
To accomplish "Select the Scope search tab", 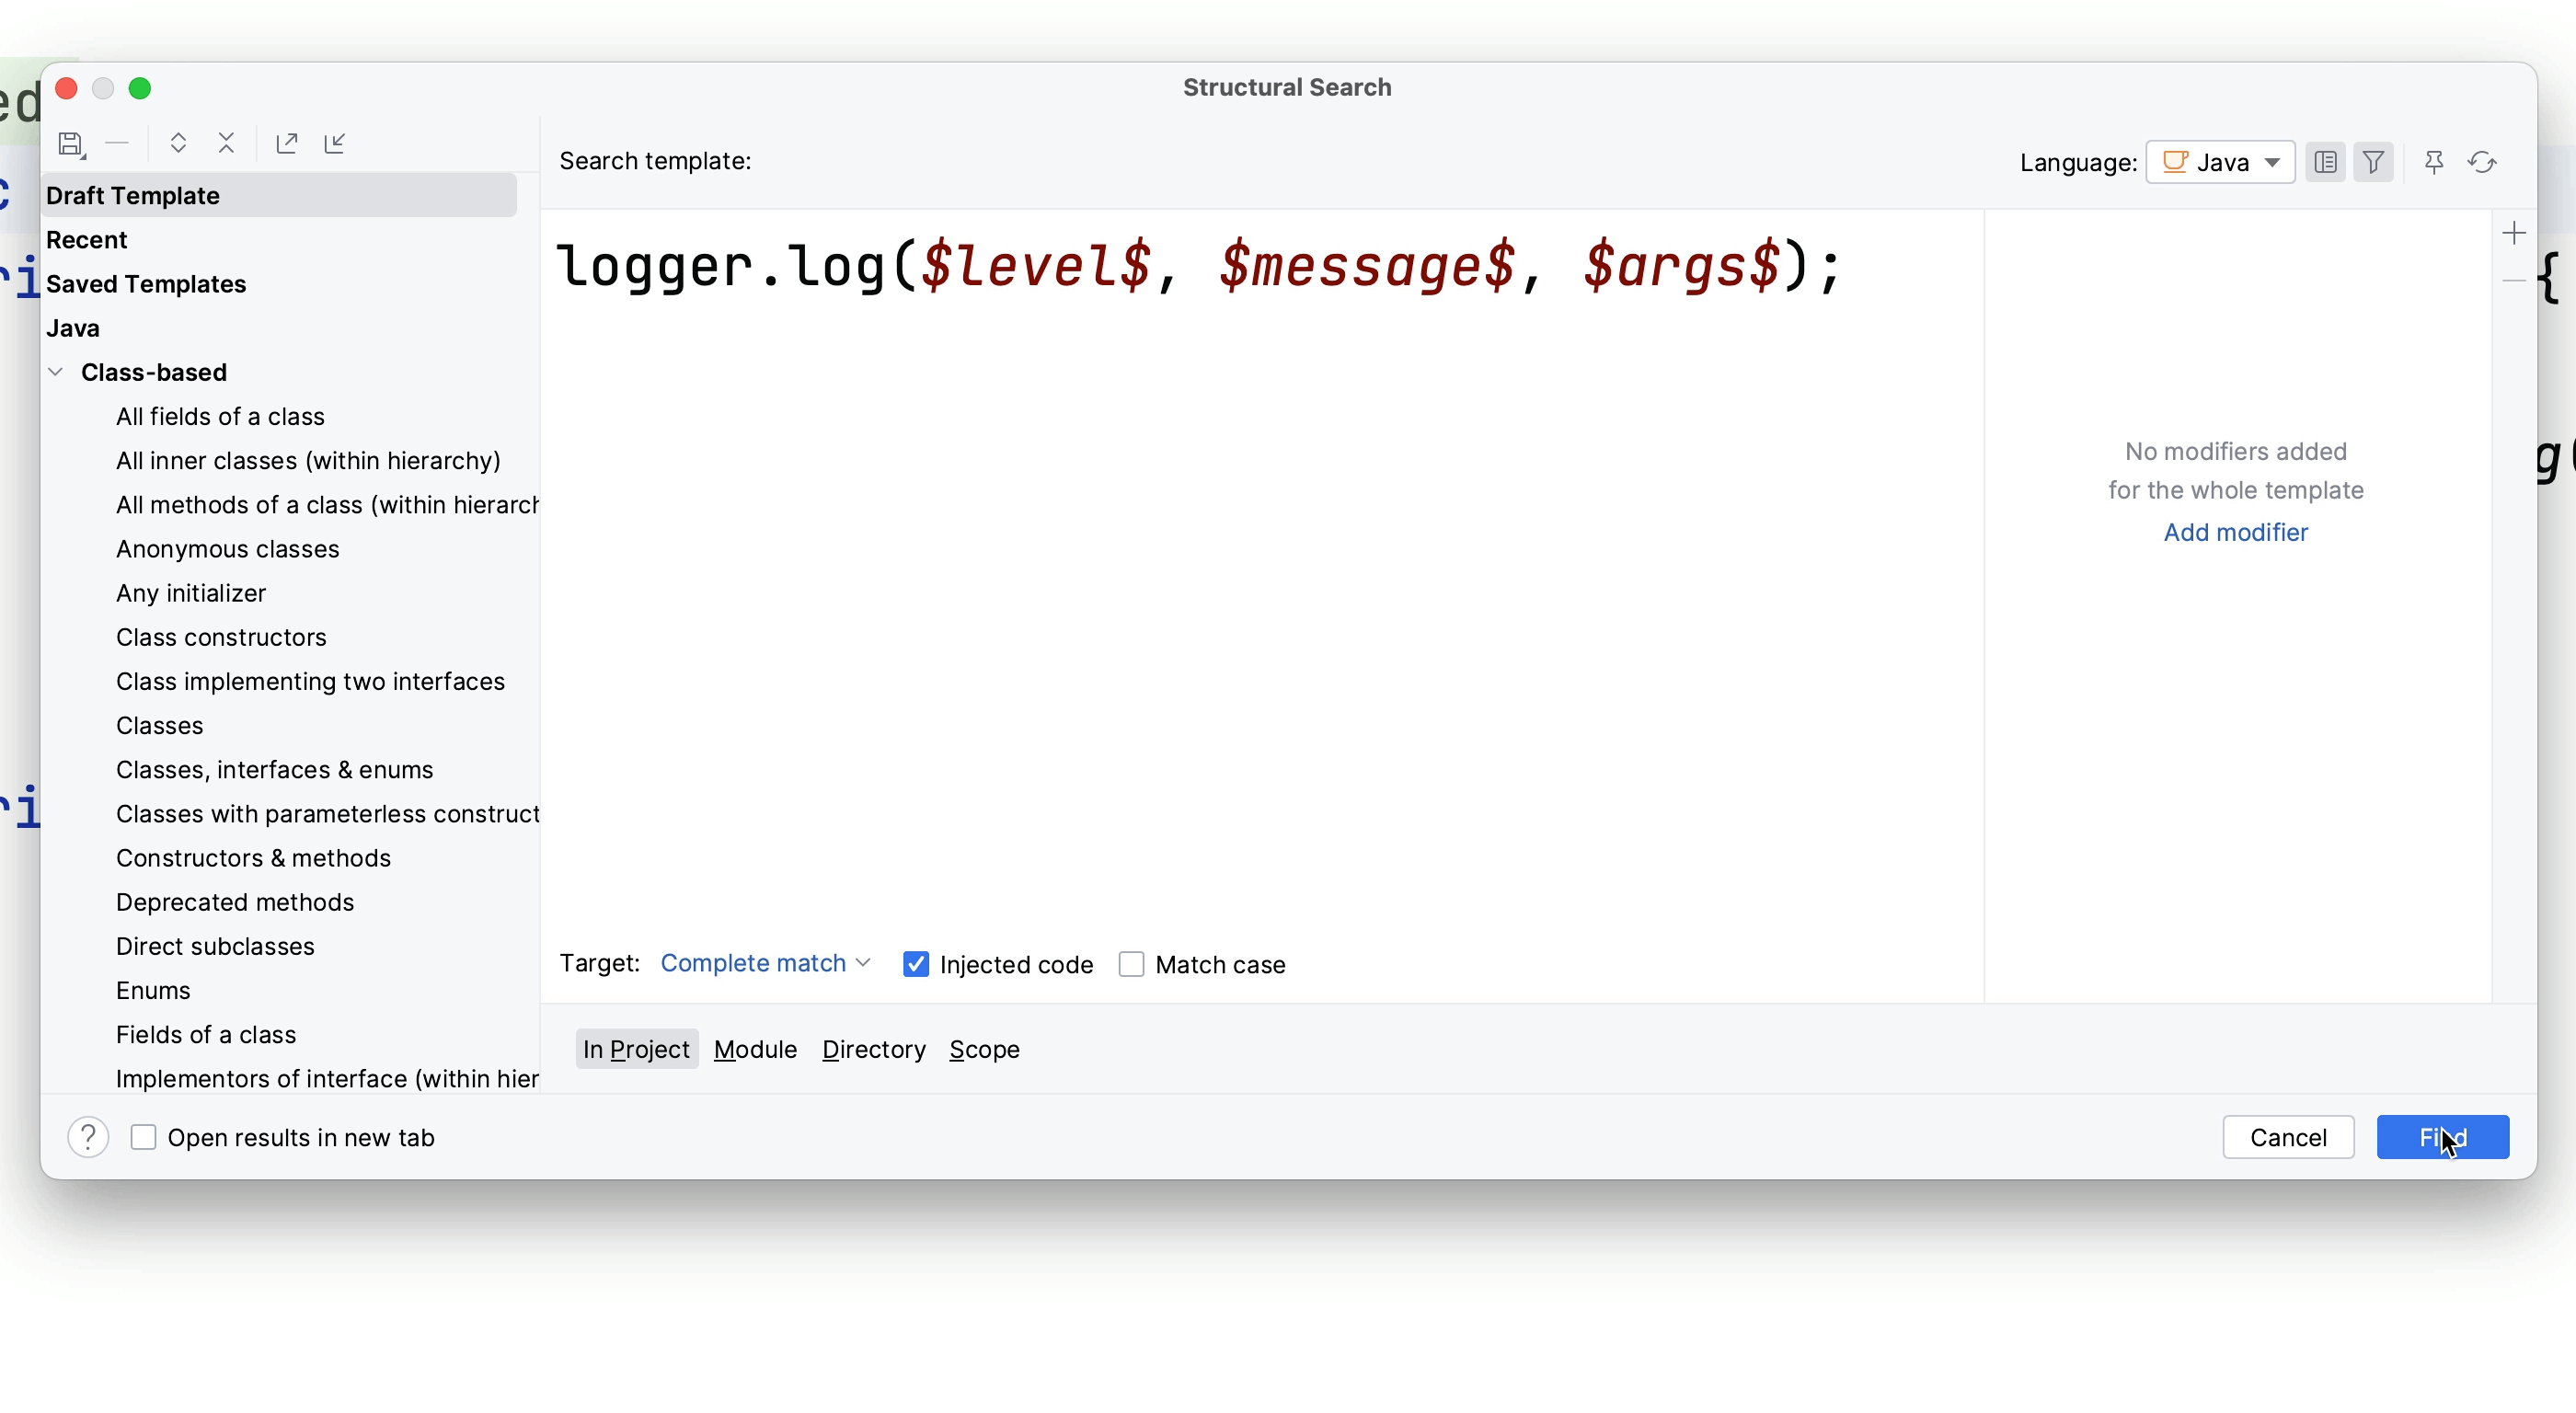I will click(x=984, y=1048).
